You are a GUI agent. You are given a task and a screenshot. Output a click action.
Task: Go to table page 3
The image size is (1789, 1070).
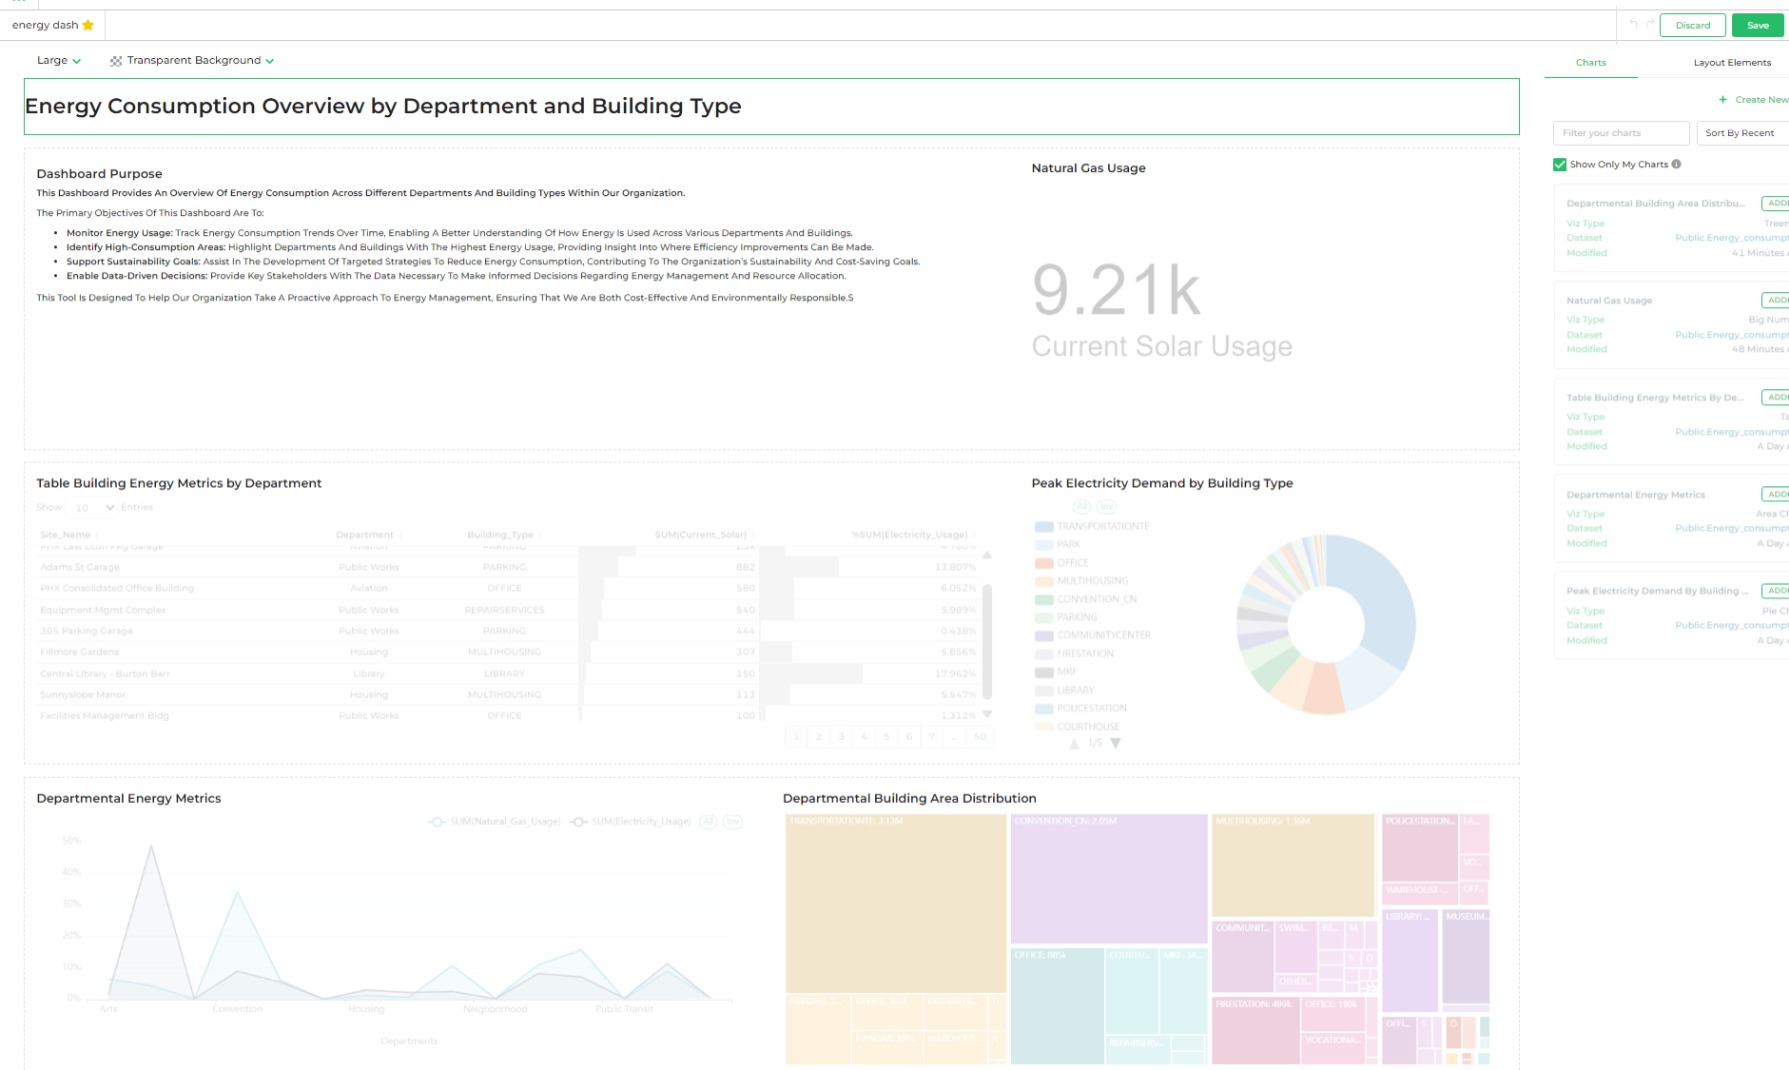tap(842, 737)
